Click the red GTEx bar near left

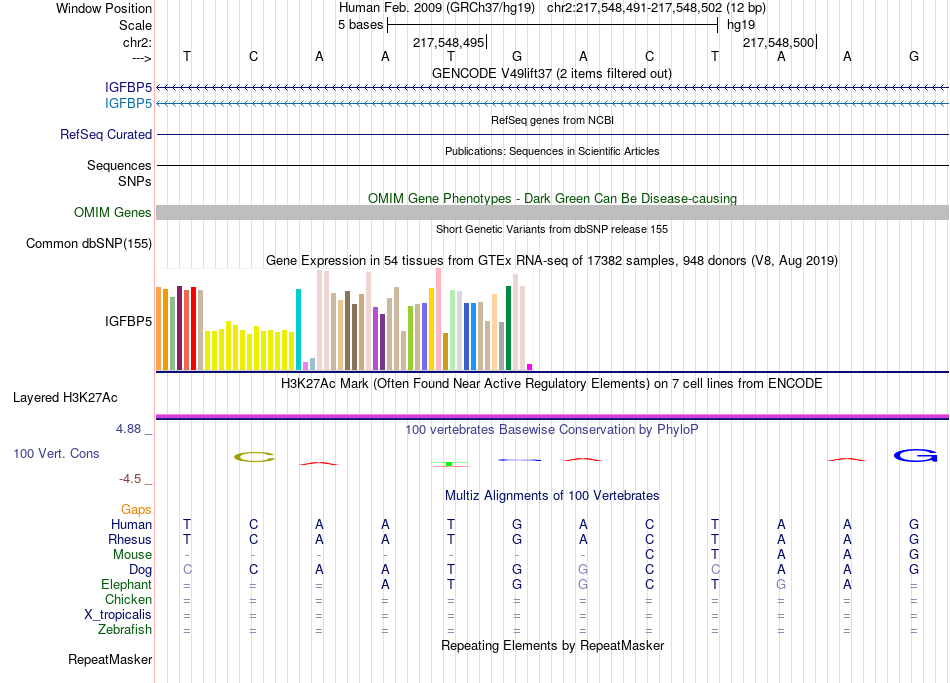193,328
